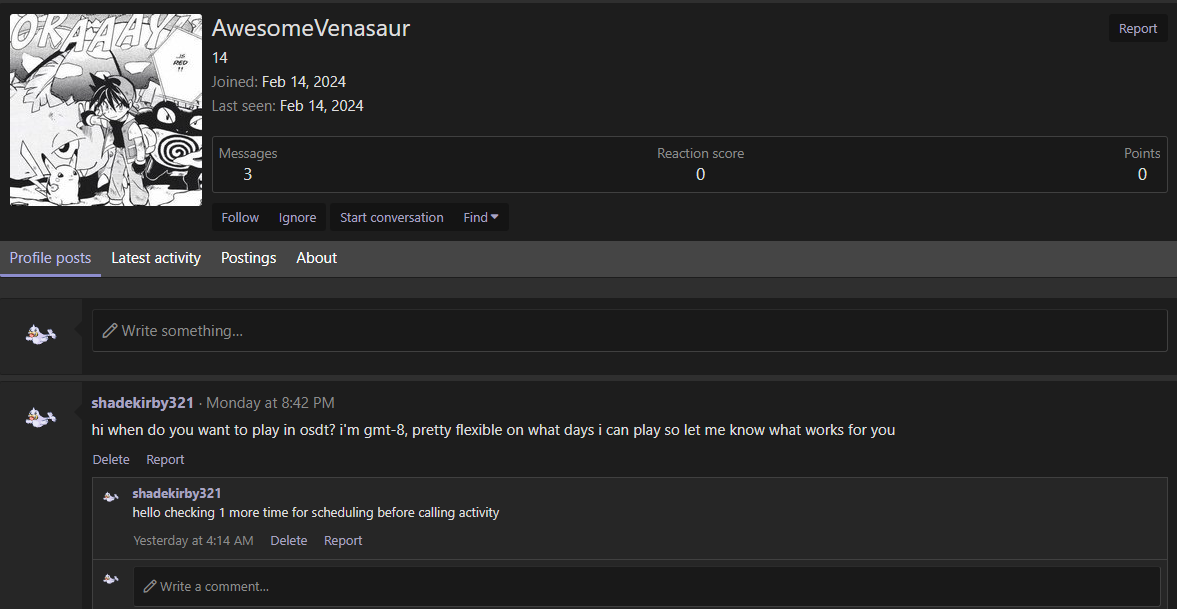Delete the profile post about osdt
Screen dimensions: 1177x609
coord(111,460)
